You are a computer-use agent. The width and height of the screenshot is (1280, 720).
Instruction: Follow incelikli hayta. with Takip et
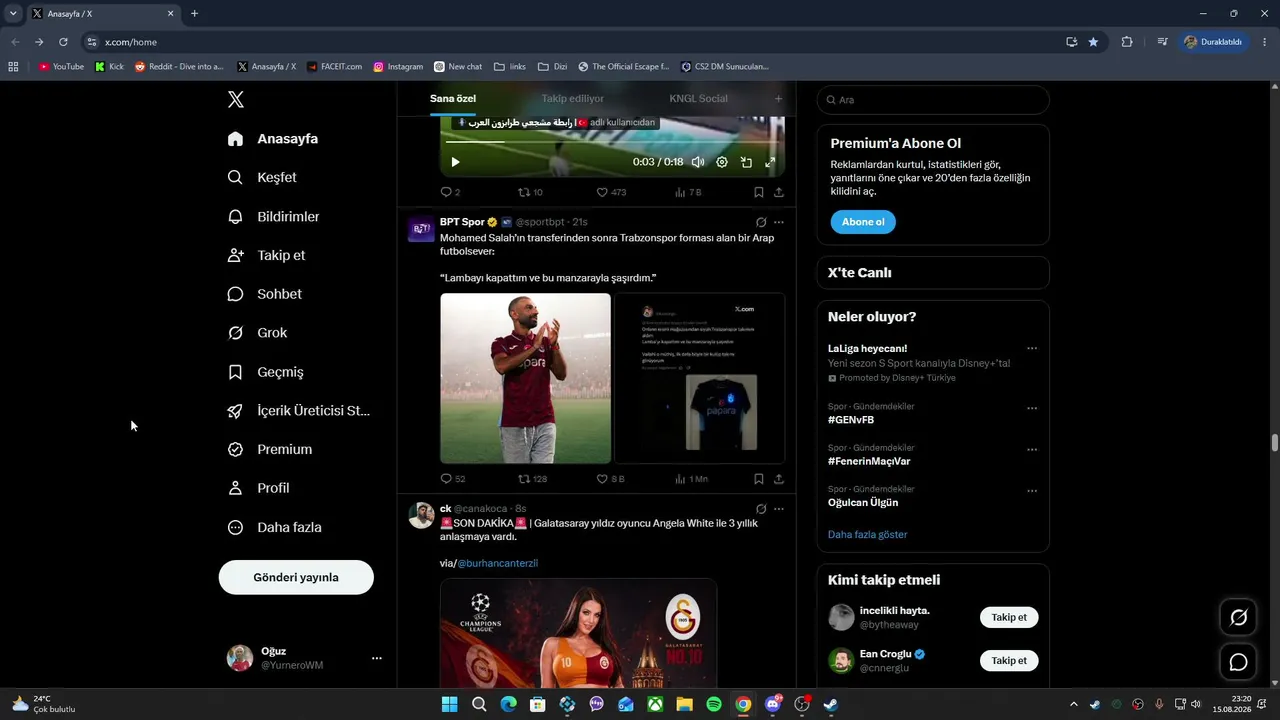(1009, 617)
